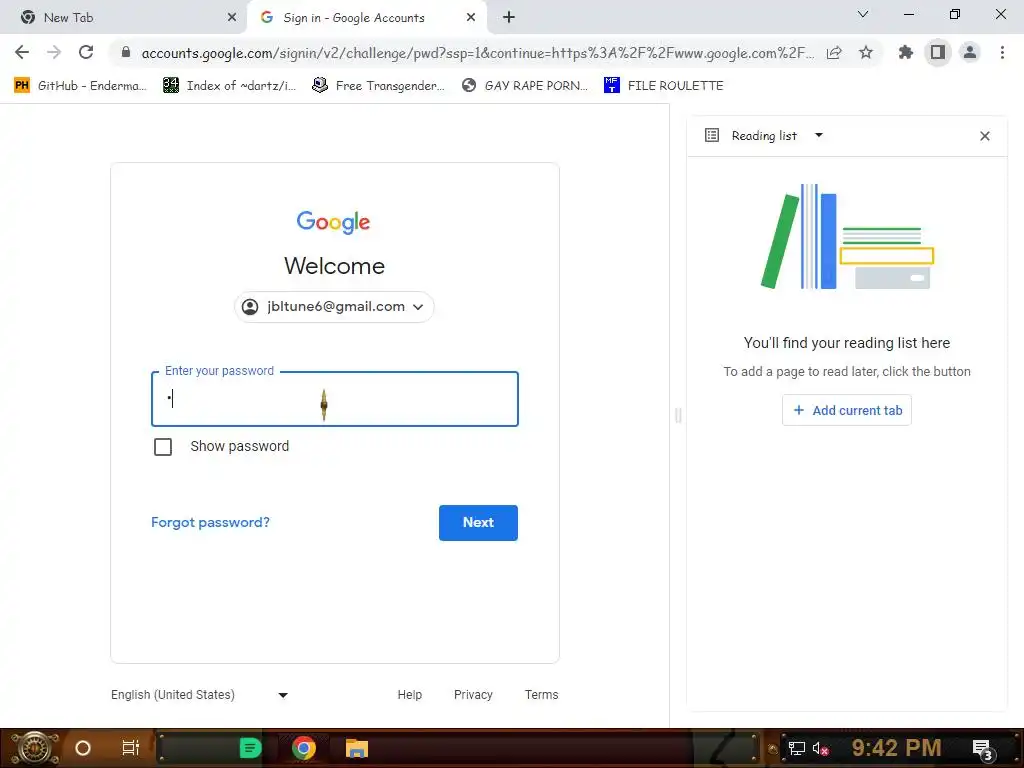
Task: Open the notification center icon
Action: [983, 750]
